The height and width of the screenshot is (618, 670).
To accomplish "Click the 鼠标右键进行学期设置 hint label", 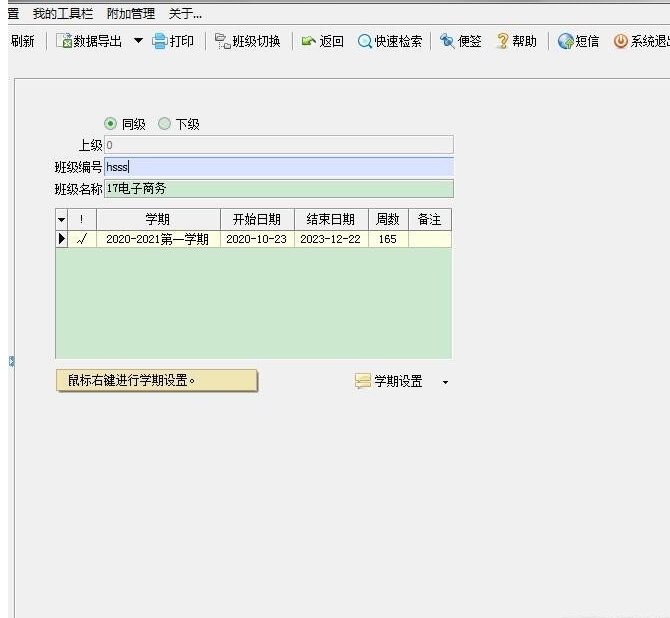I will tap(156, 380).
